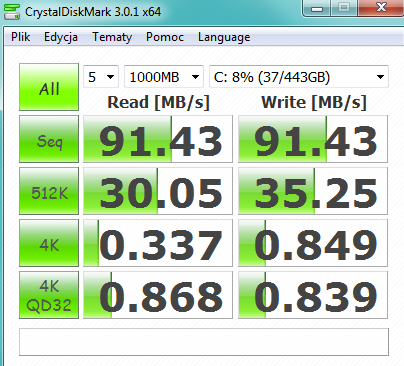The image size is (404, 366).
Task: Click the Read [MB/s] column header
Action: tap(158, 102)
